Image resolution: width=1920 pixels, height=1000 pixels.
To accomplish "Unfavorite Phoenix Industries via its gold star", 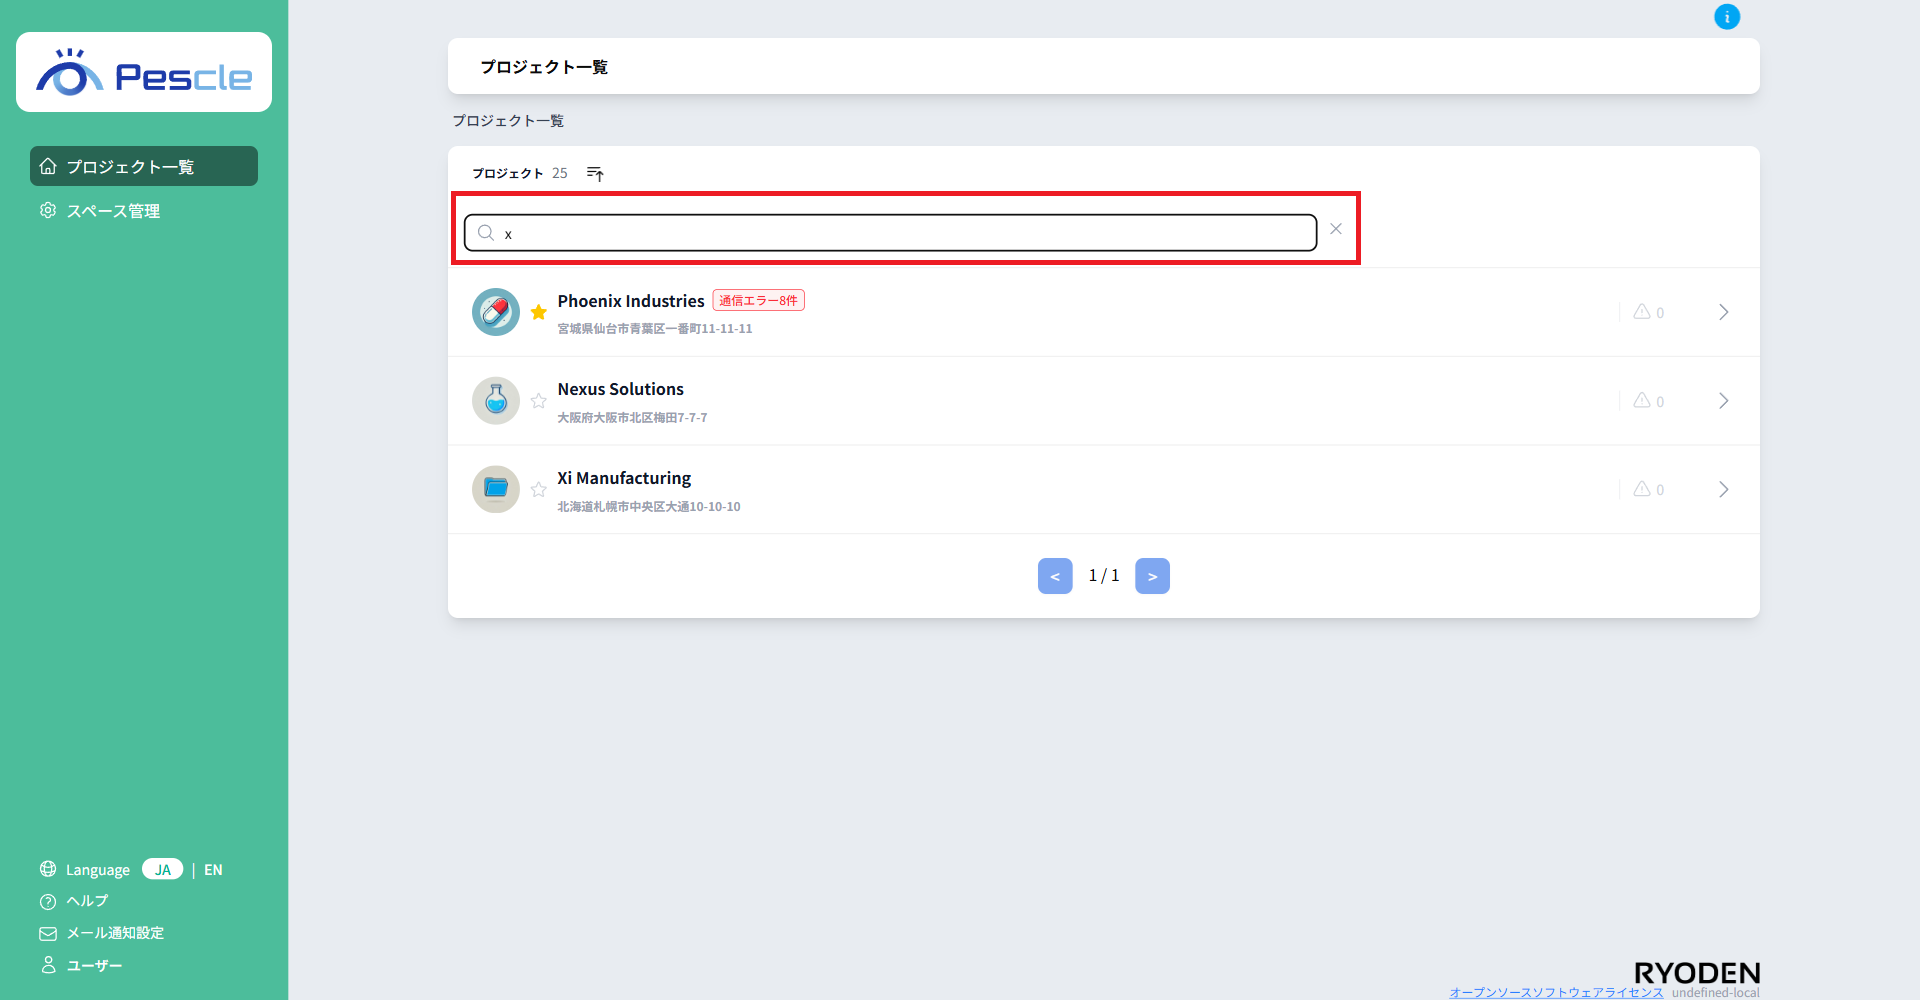I will [539, 312].
